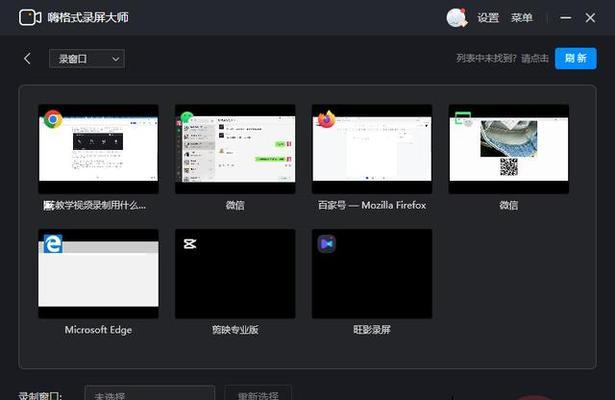Viewport: 615px width, 400px height.
Task: Select the WeChat chat window thumbnail
Action: coord(235,149)
